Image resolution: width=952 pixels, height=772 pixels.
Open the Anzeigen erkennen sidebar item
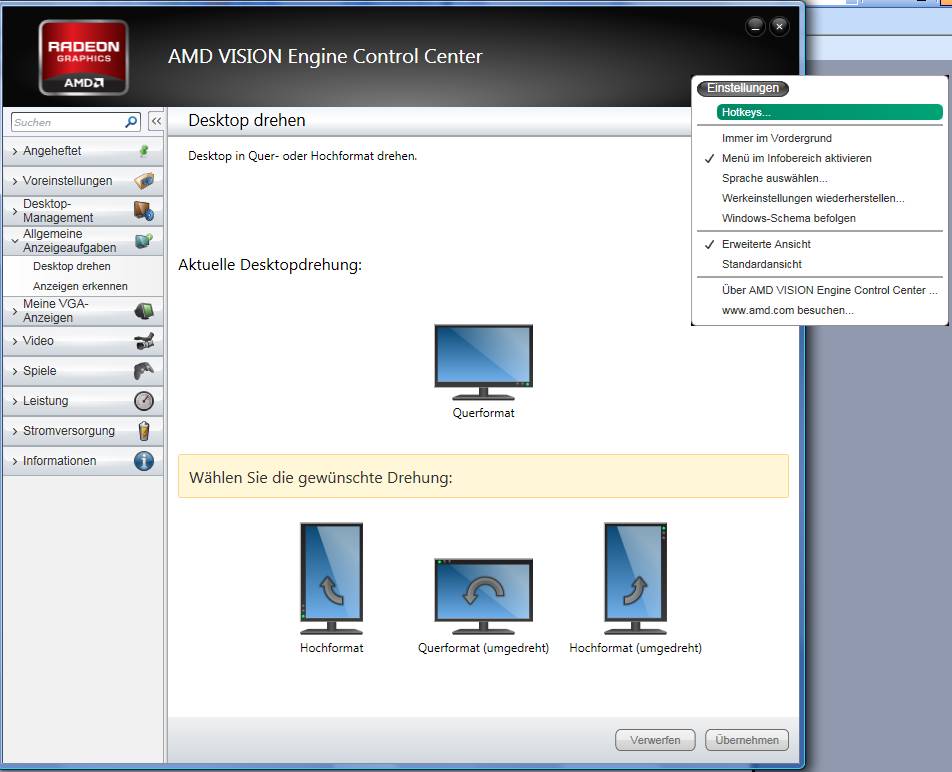pyautogui.click(x=80, y=286)
